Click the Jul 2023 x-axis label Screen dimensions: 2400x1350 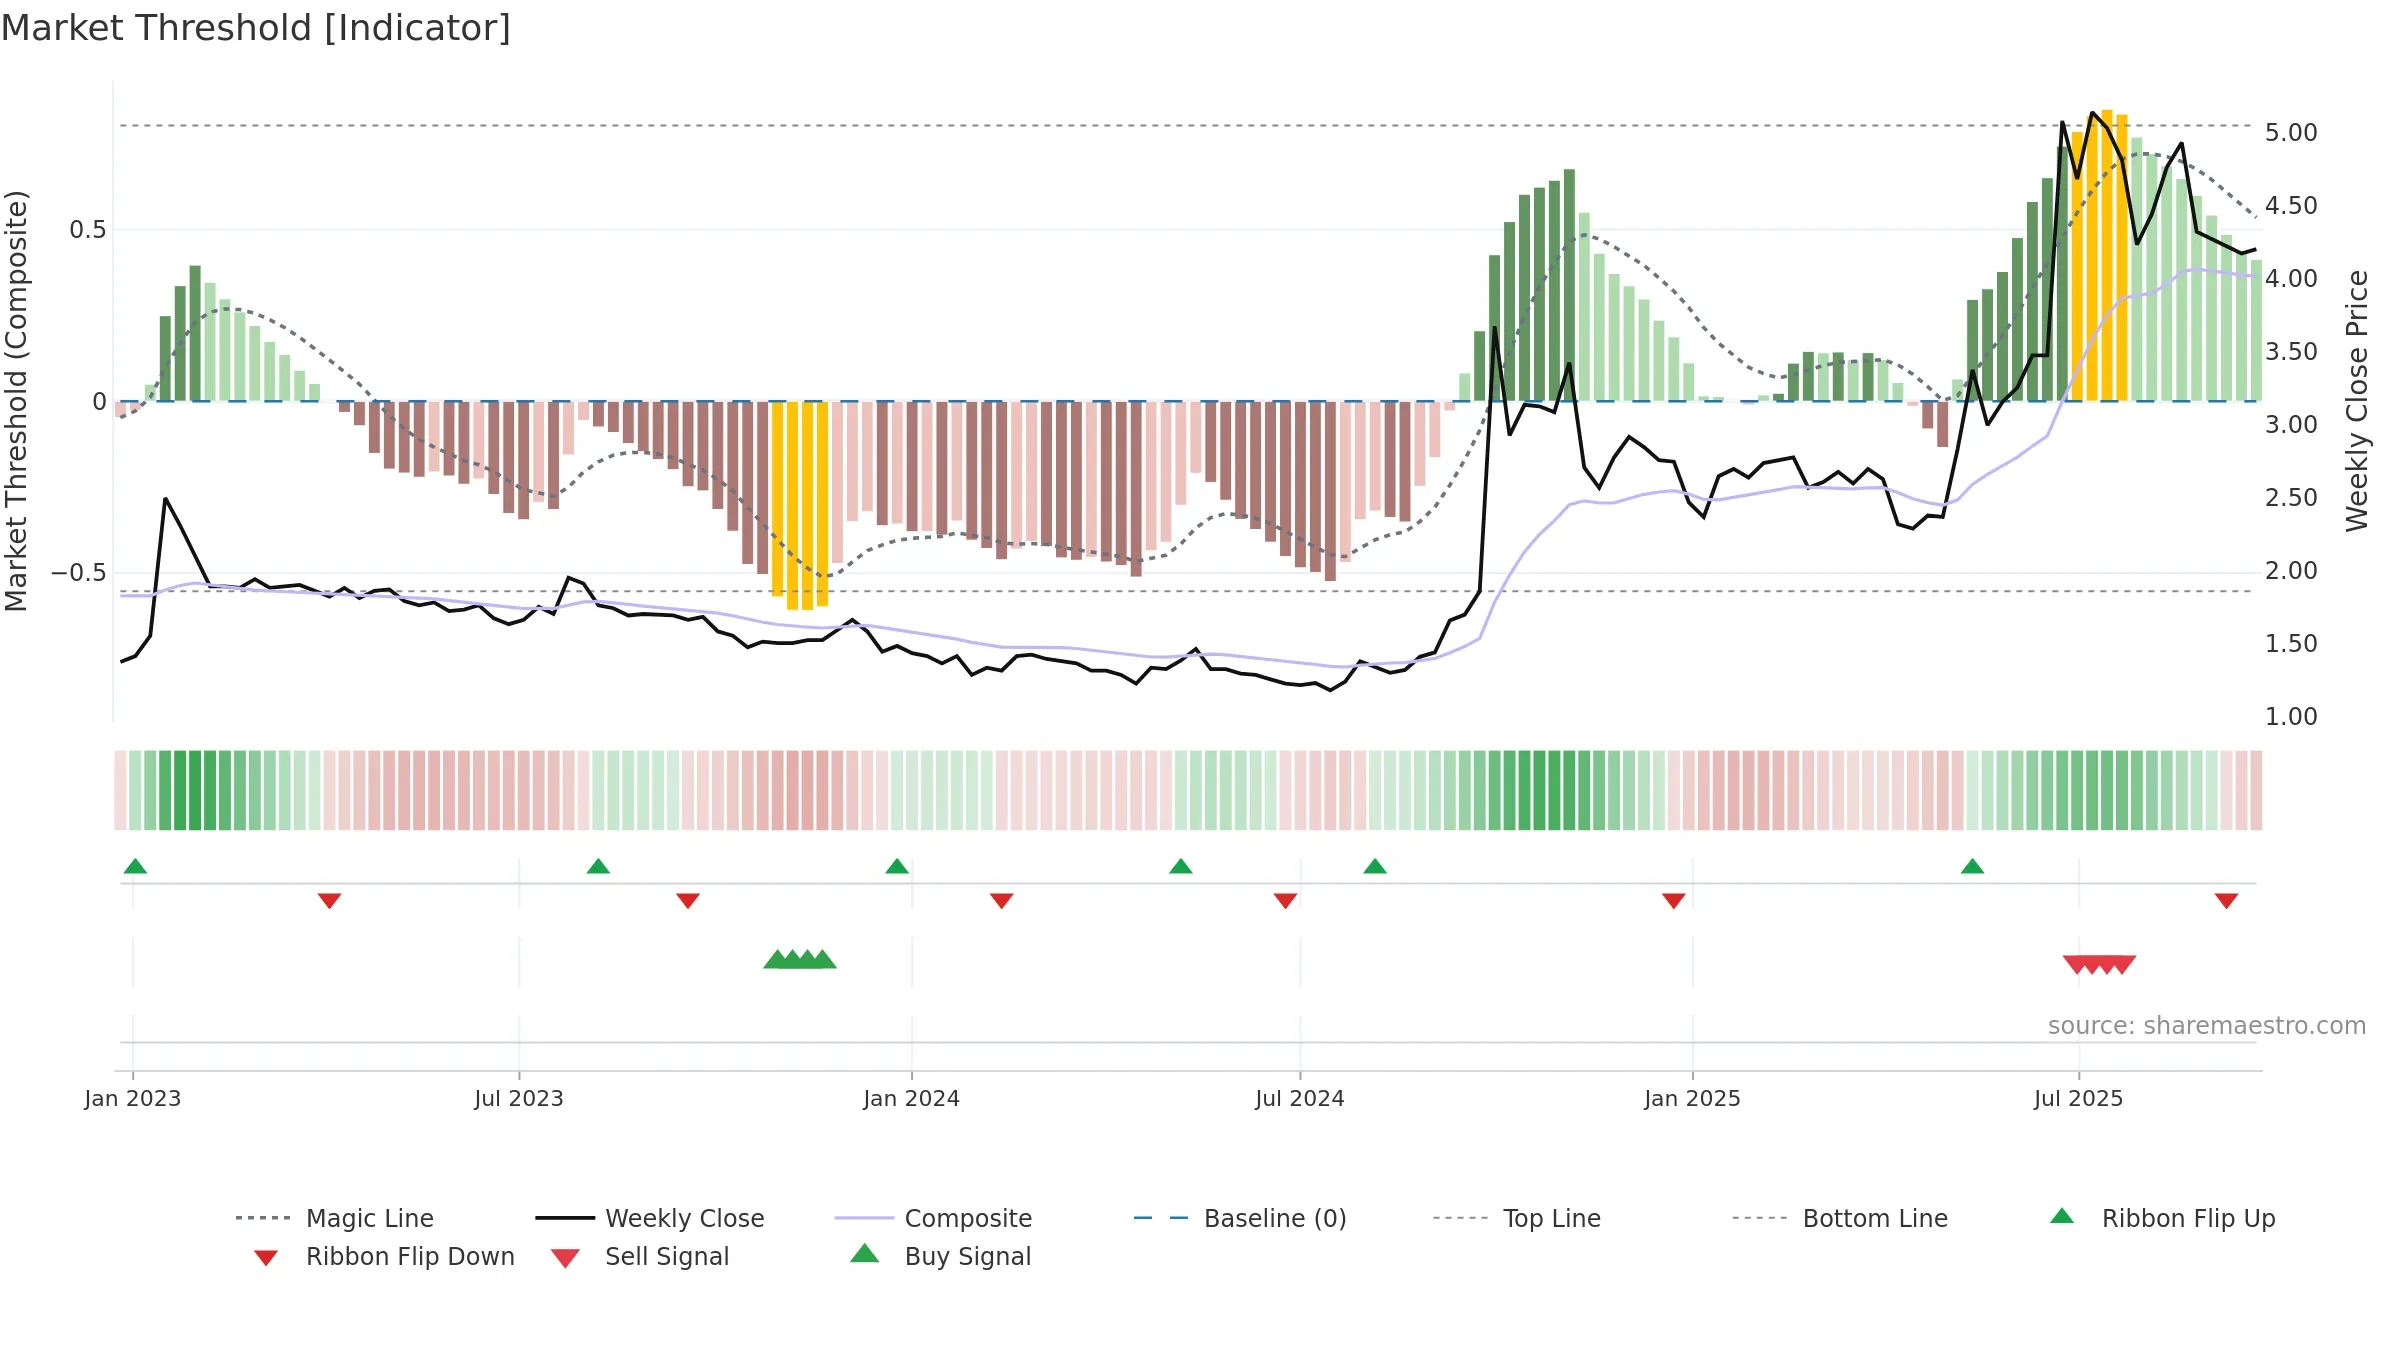[519, 1098]
